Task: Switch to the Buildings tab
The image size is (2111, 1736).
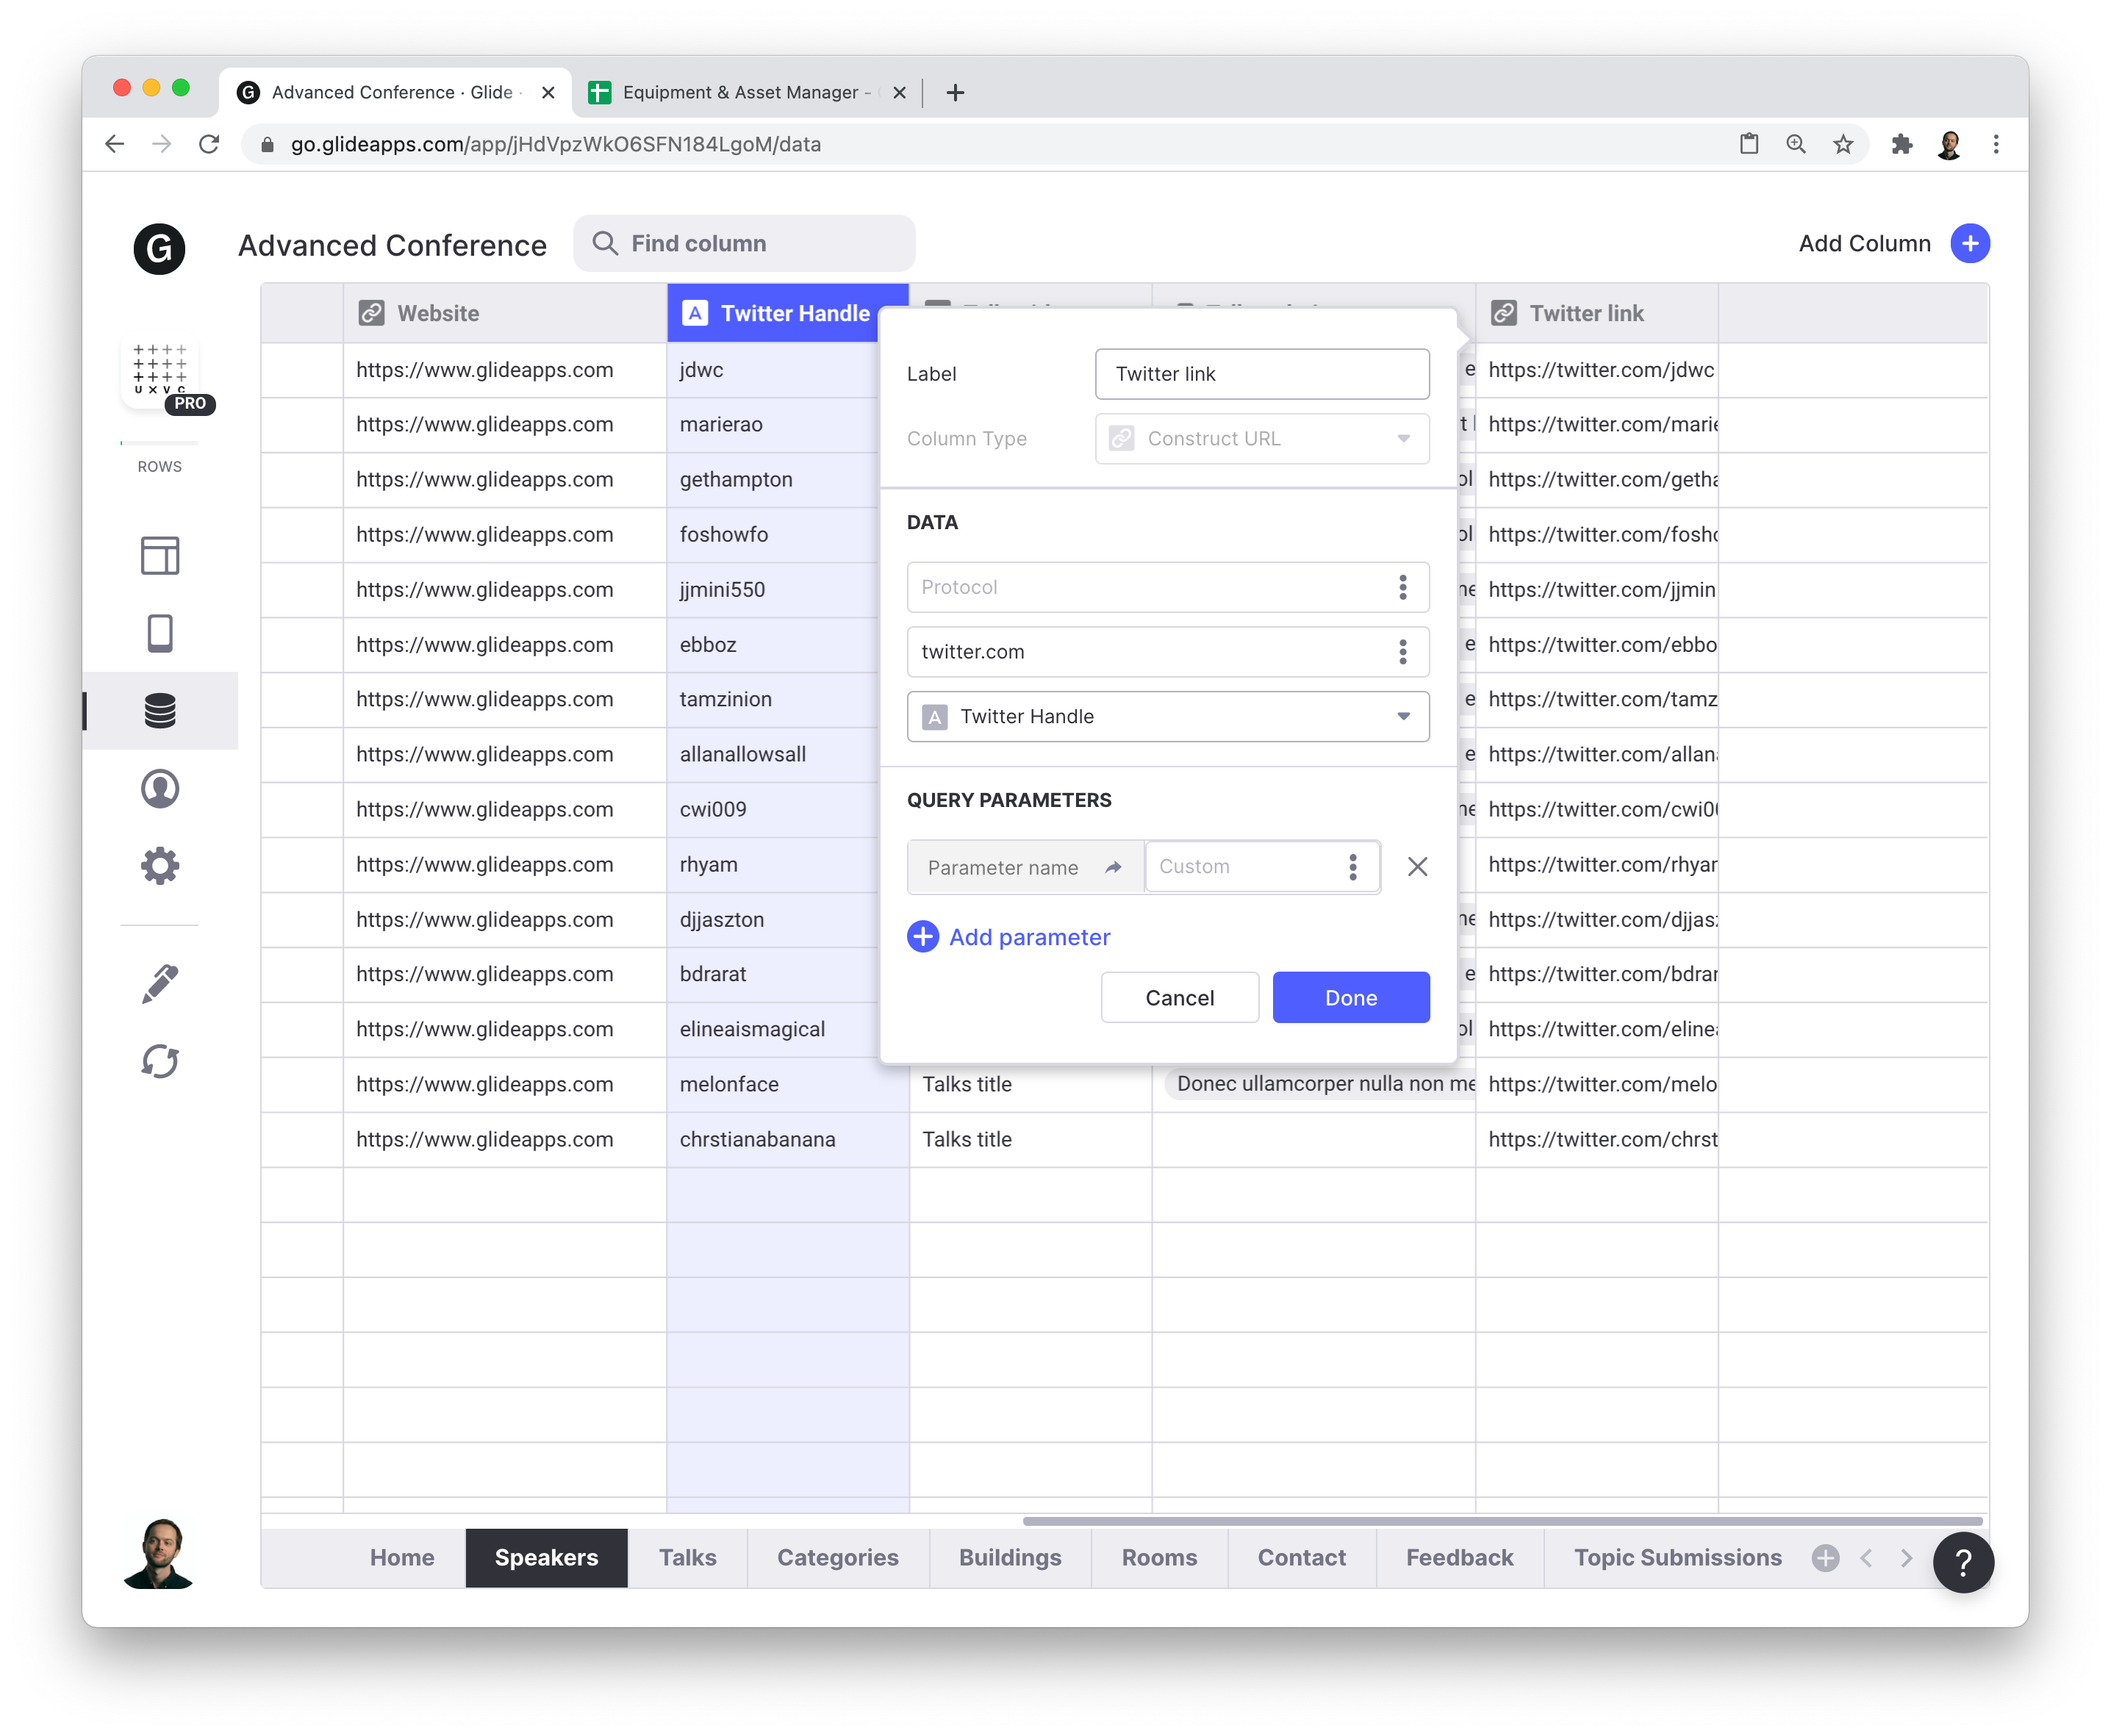Action: coord(1009,1558)
